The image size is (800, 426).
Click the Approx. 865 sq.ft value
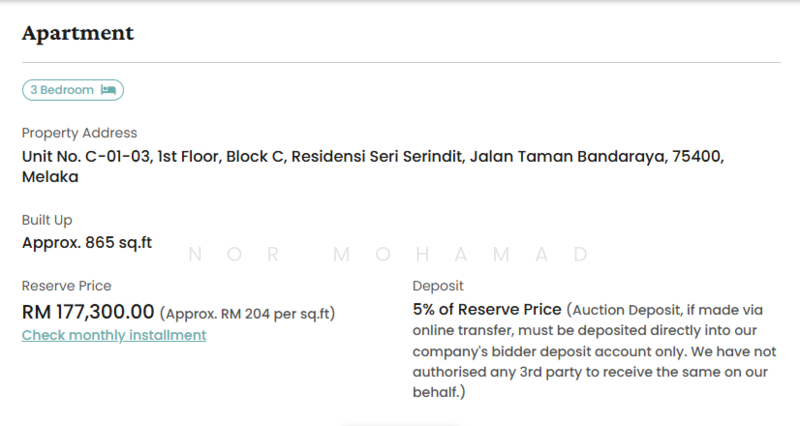tap(87, 241)
